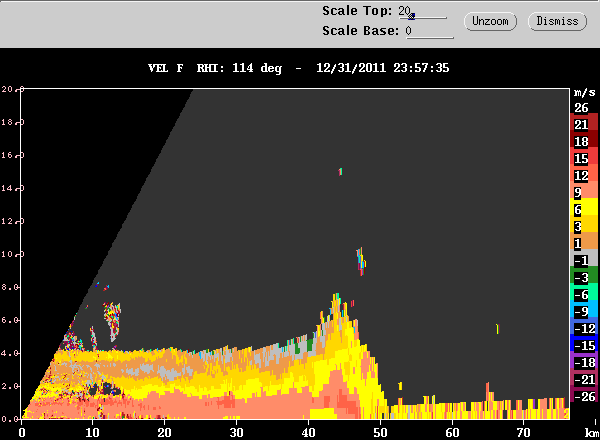
Task: Click the km units label on axis
Action: (592, 432)
